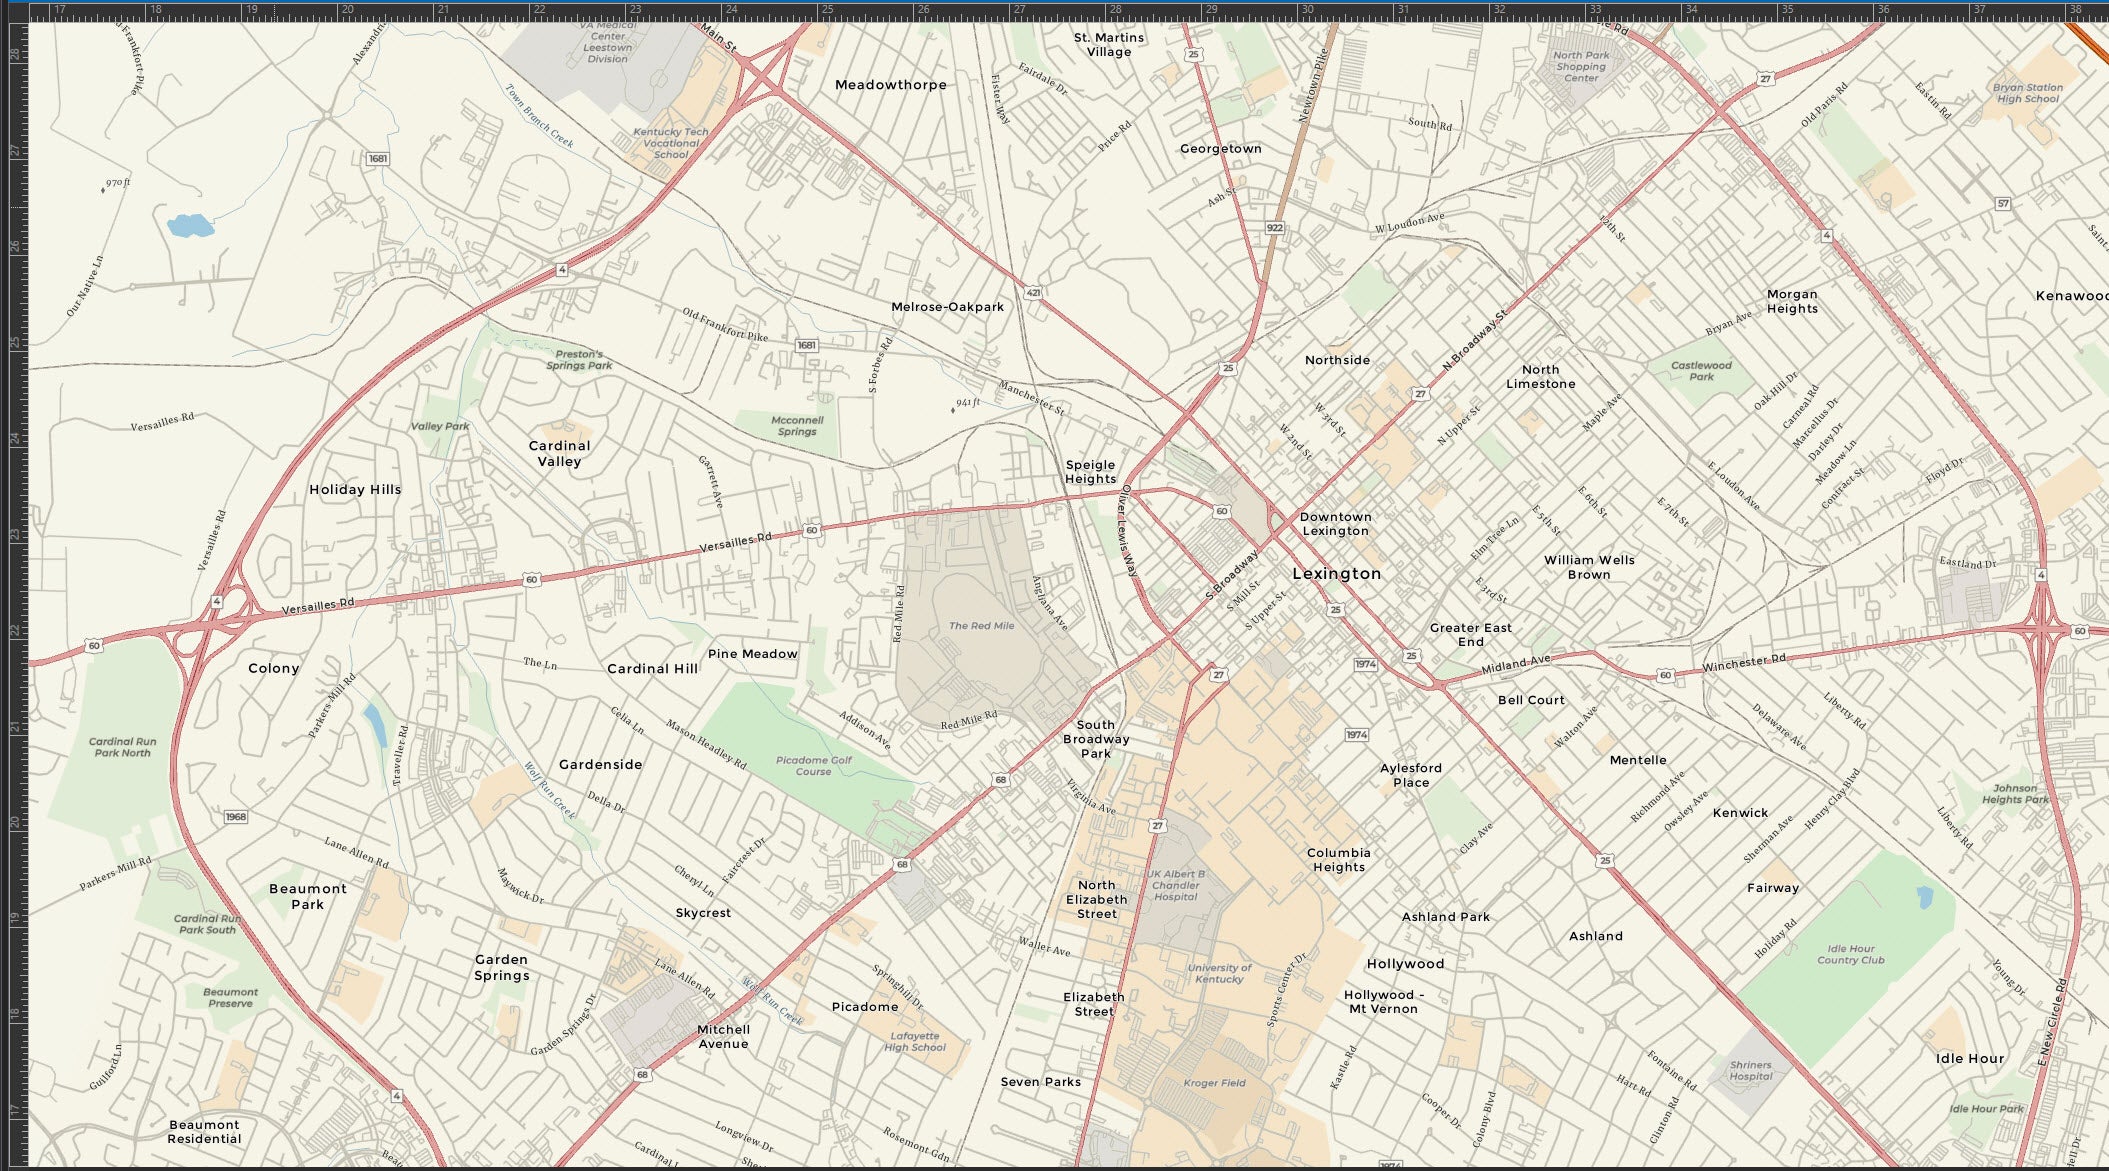The width and height of the screenshot is (2109, 1171).
Task: Click the Mcconnell Springs label
Action: 797,426
